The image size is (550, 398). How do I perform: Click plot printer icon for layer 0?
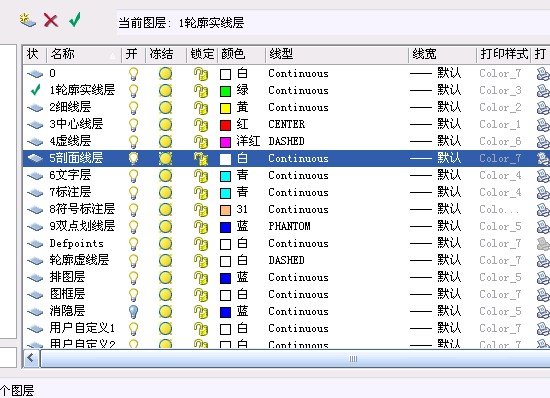point(543,74)
